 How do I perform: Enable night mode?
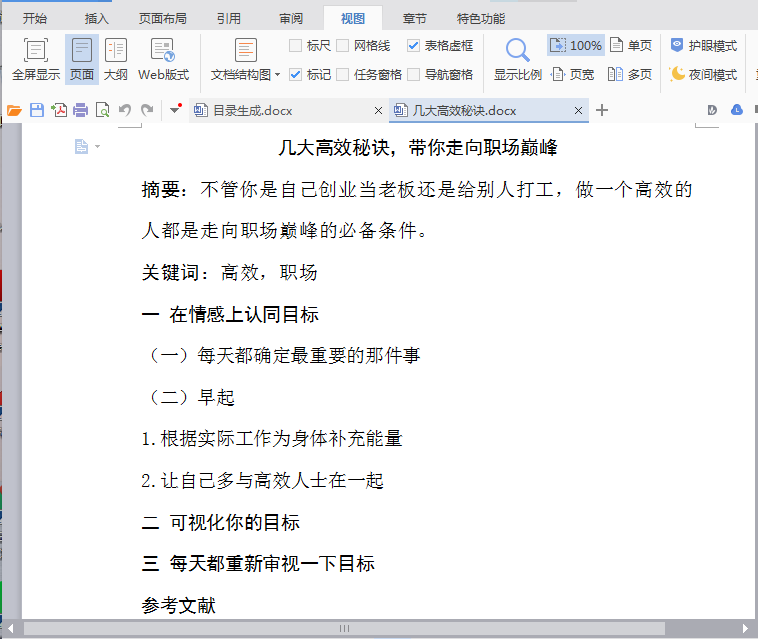click(x=704, y=74)
